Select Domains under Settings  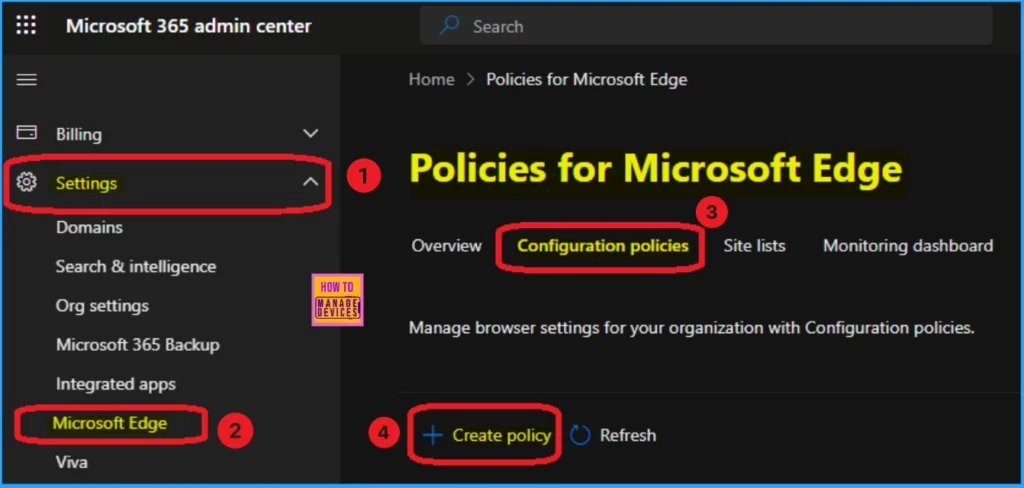click(x=89, y=227)
